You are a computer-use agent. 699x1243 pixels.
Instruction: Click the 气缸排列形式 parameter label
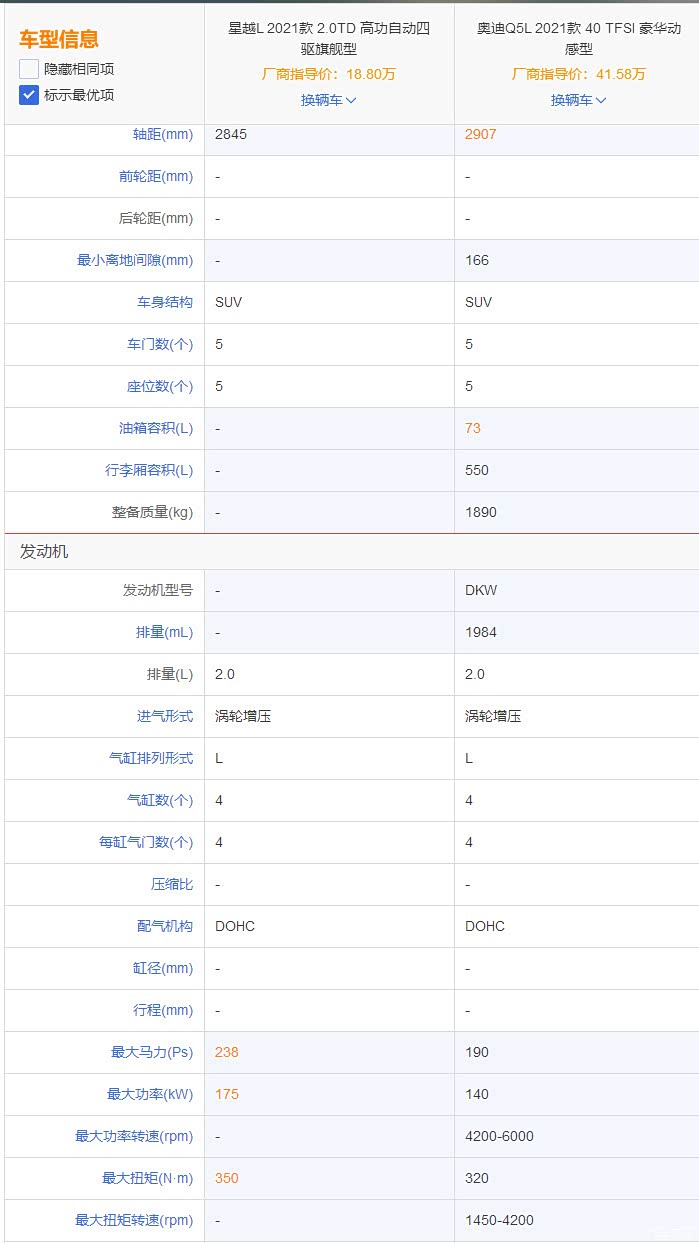coord(151,758)
